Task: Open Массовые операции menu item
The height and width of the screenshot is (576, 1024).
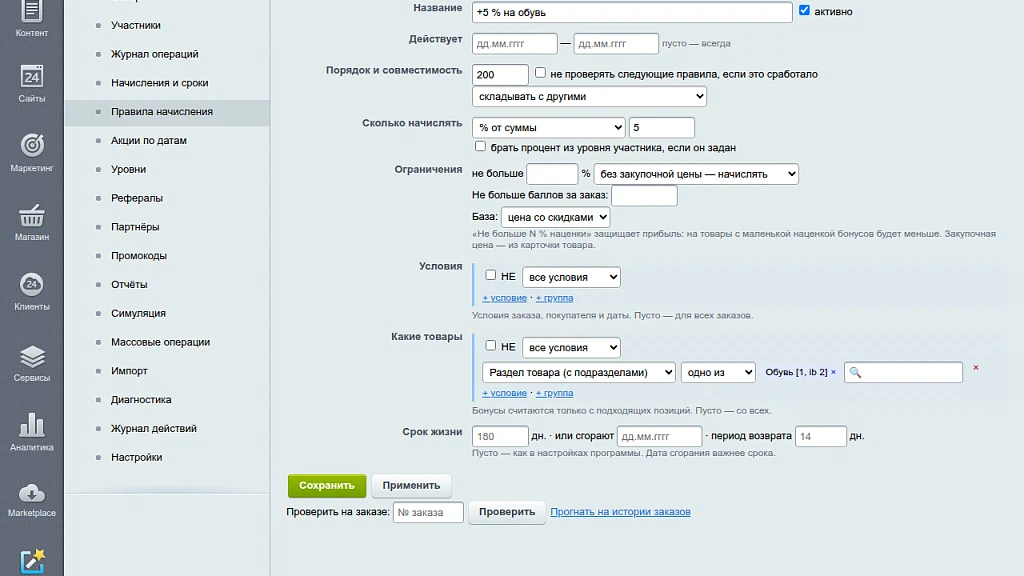Action: [x=161, y=342]
